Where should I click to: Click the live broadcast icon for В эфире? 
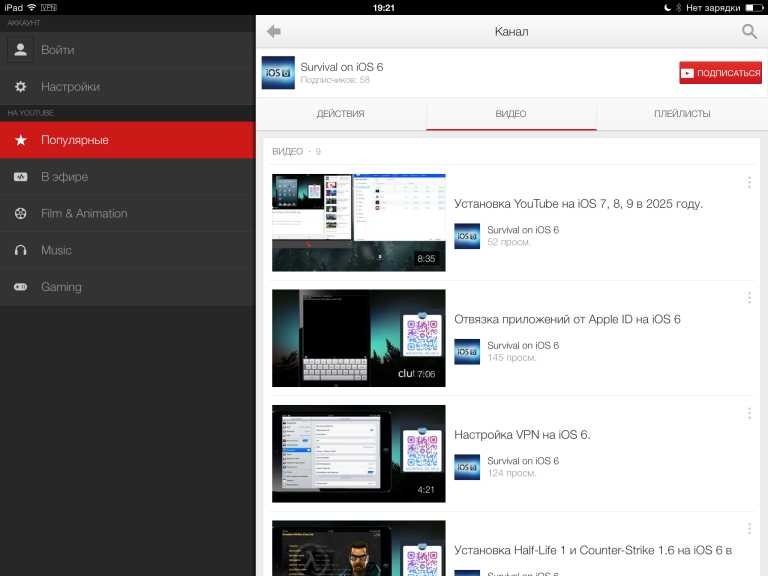(x=21, y=177)
